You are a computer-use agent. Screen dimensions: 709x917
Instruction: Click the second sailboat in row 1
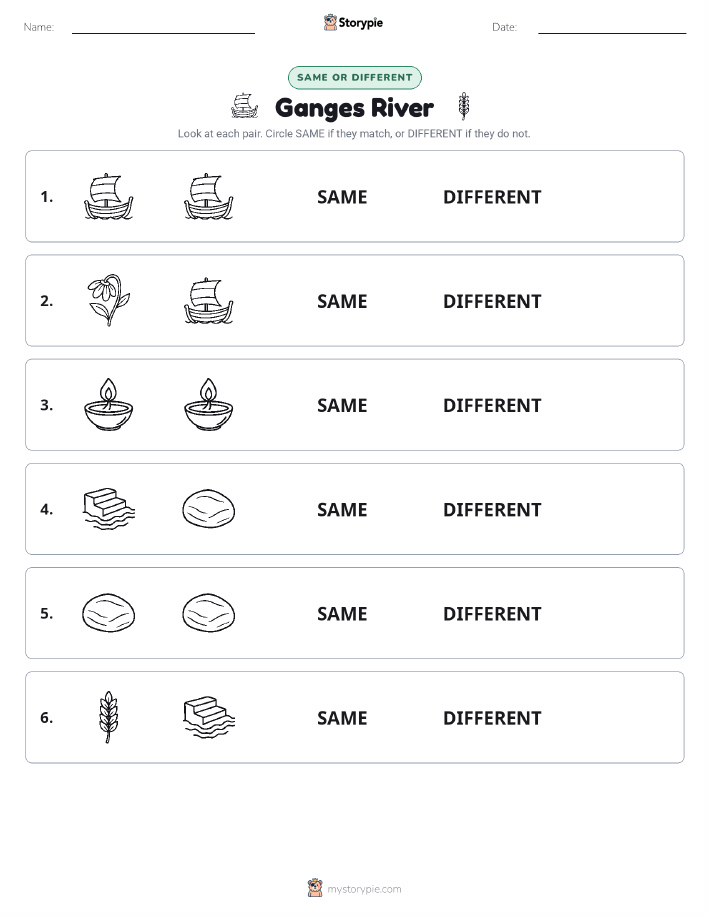tap(209, 196)
